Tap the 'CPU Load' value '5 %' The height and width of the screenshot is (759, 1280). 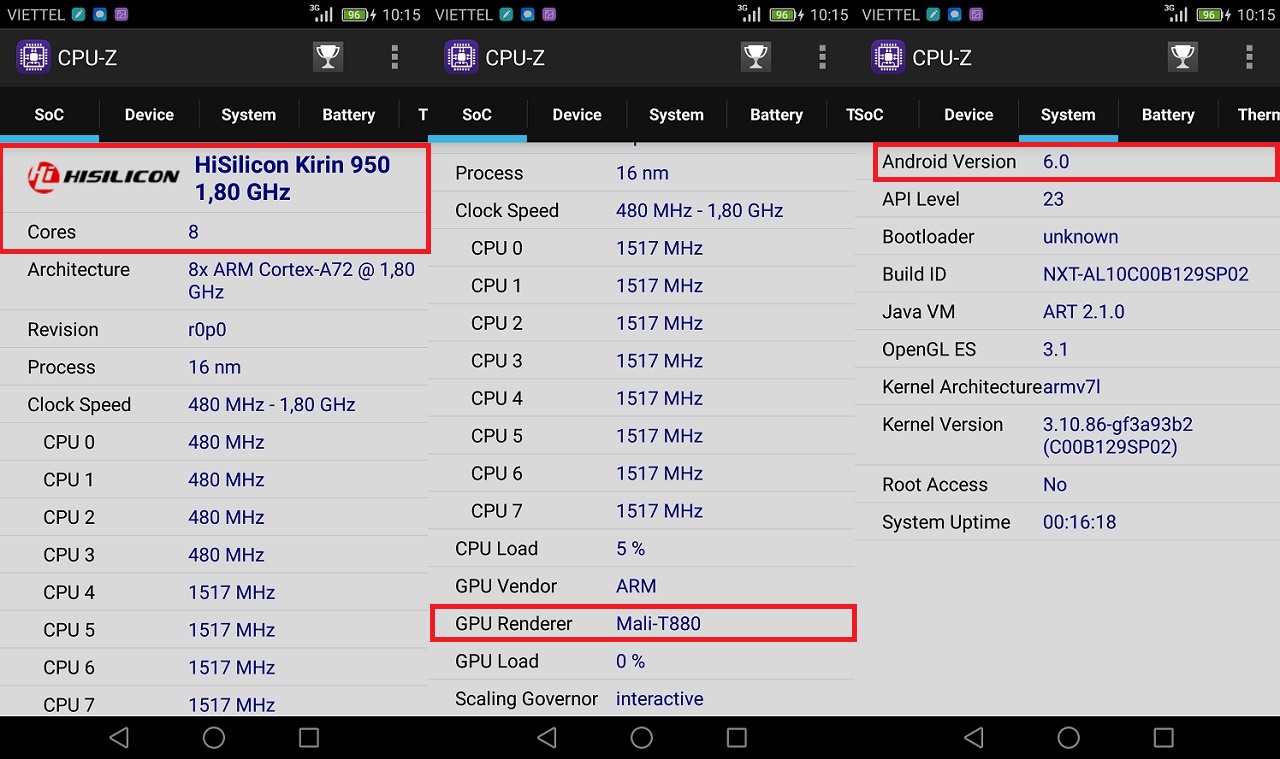click(x=630, y=549)
